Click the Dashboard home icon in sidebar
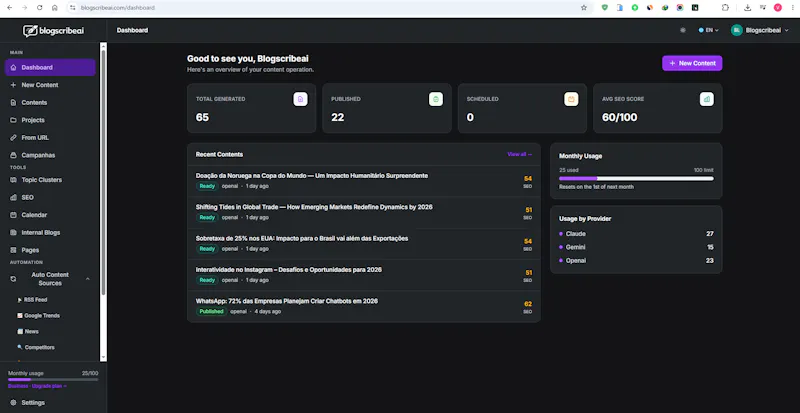This screenshot has height=413, width=800. pyautogui.click(x=13, y=67)
